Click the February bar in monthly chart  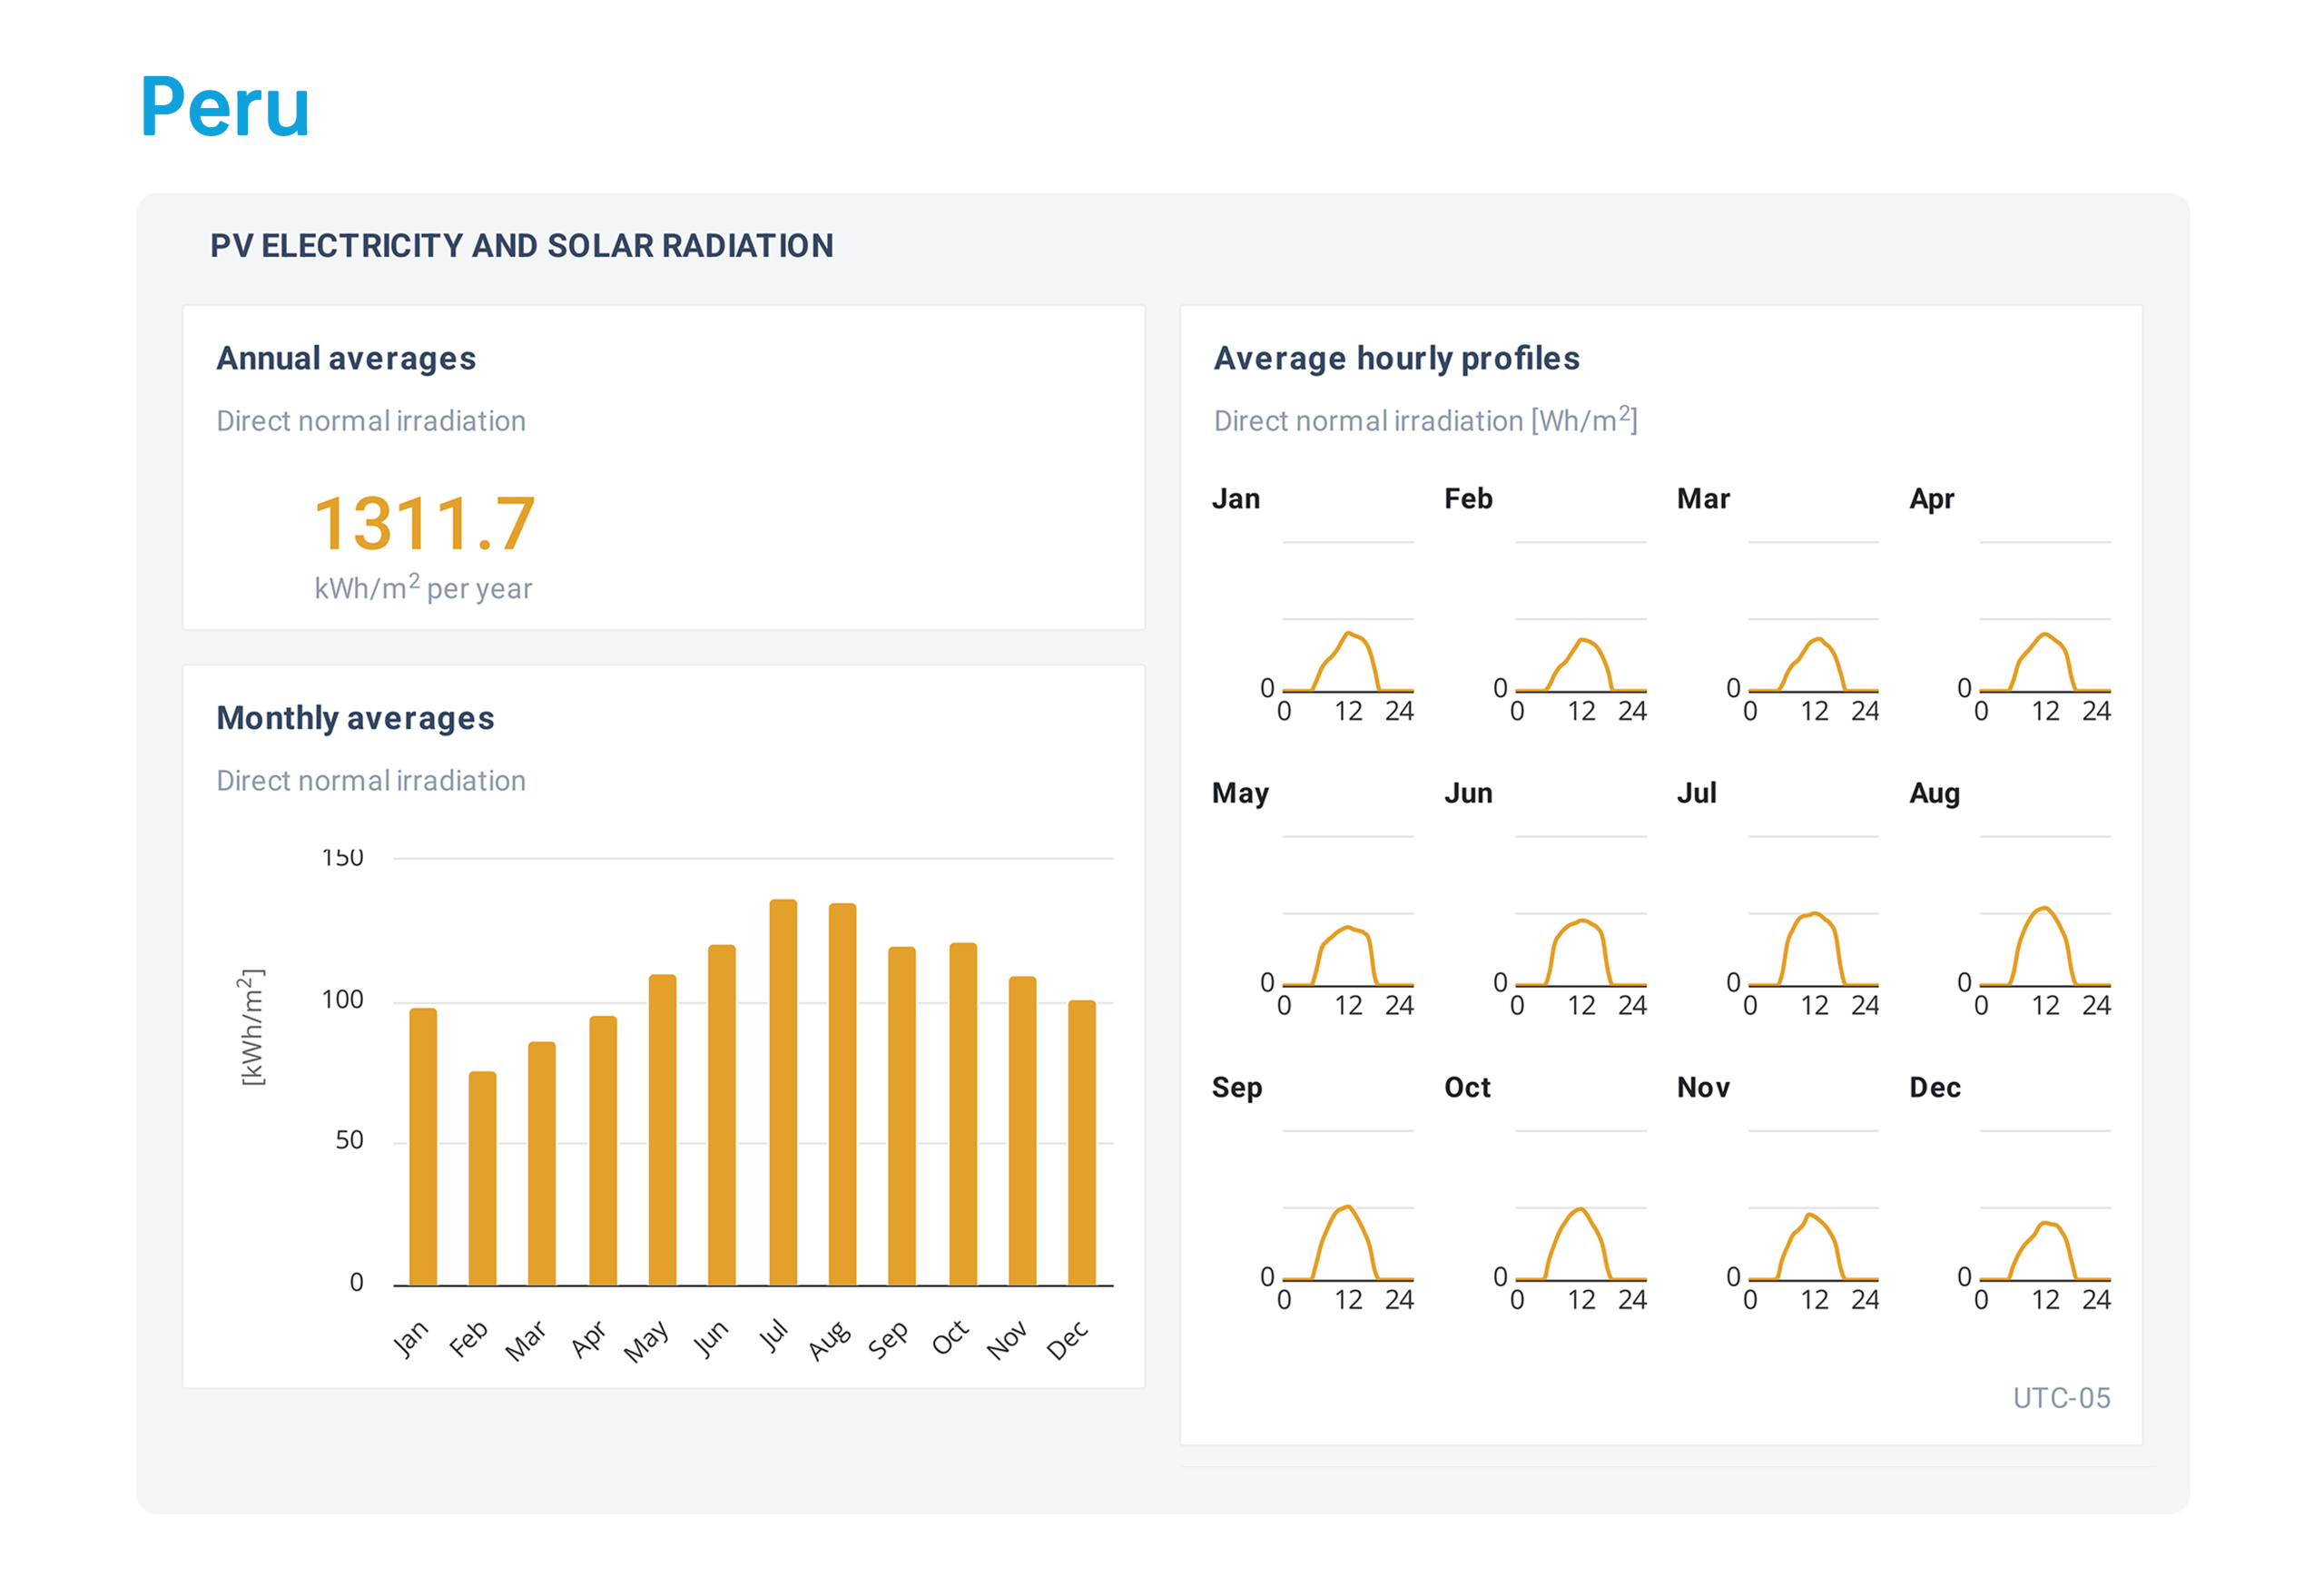pyautogui.click(x=482, y=1178)
